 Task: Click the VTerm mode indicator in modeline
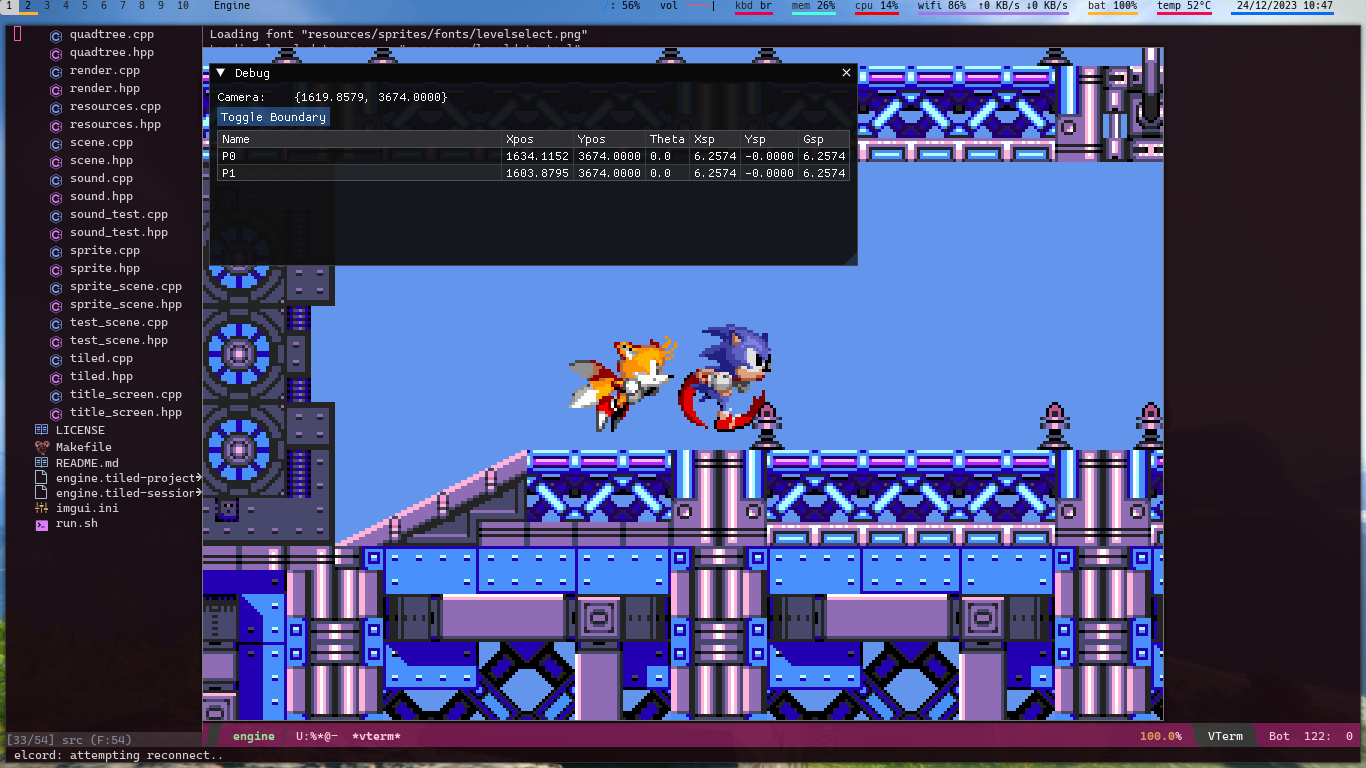click(1225, 736)
